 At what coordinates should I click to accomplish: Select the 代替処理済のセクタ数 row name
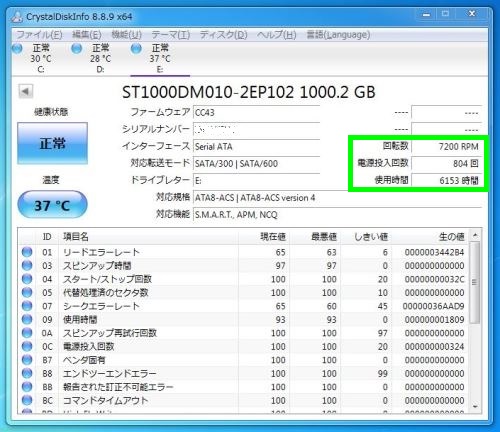[x=106, y=293]
